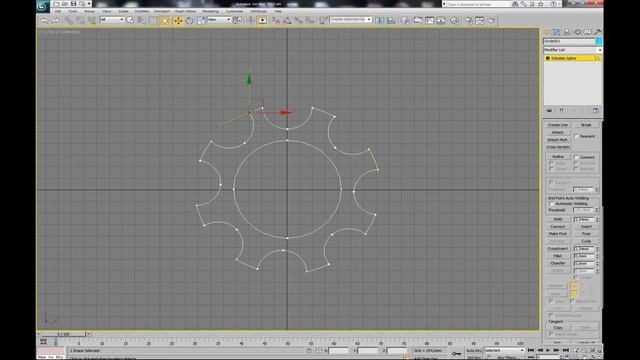Image resolution: width=640 pixels, height=360 pixels.
Task: Open the Modifiers menu
Action: [x=142, y=11]
